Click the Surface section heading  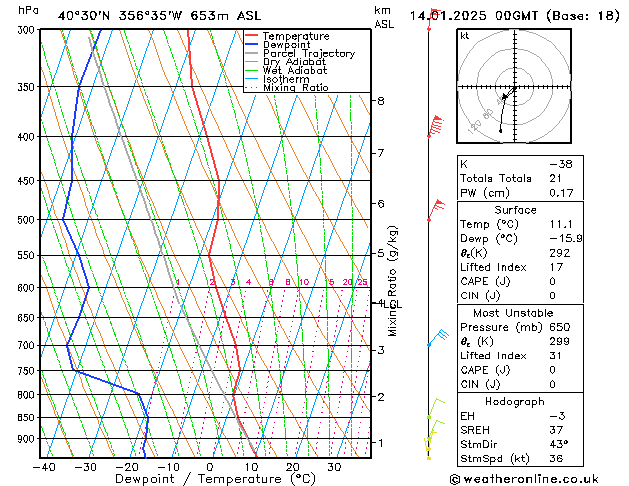click(515, 210)
